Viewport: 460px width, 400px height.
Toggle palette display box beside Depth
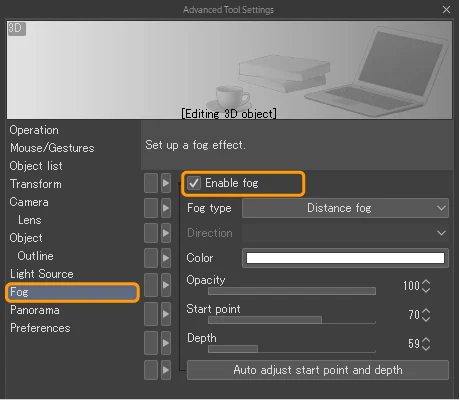[x=151, y=343]
